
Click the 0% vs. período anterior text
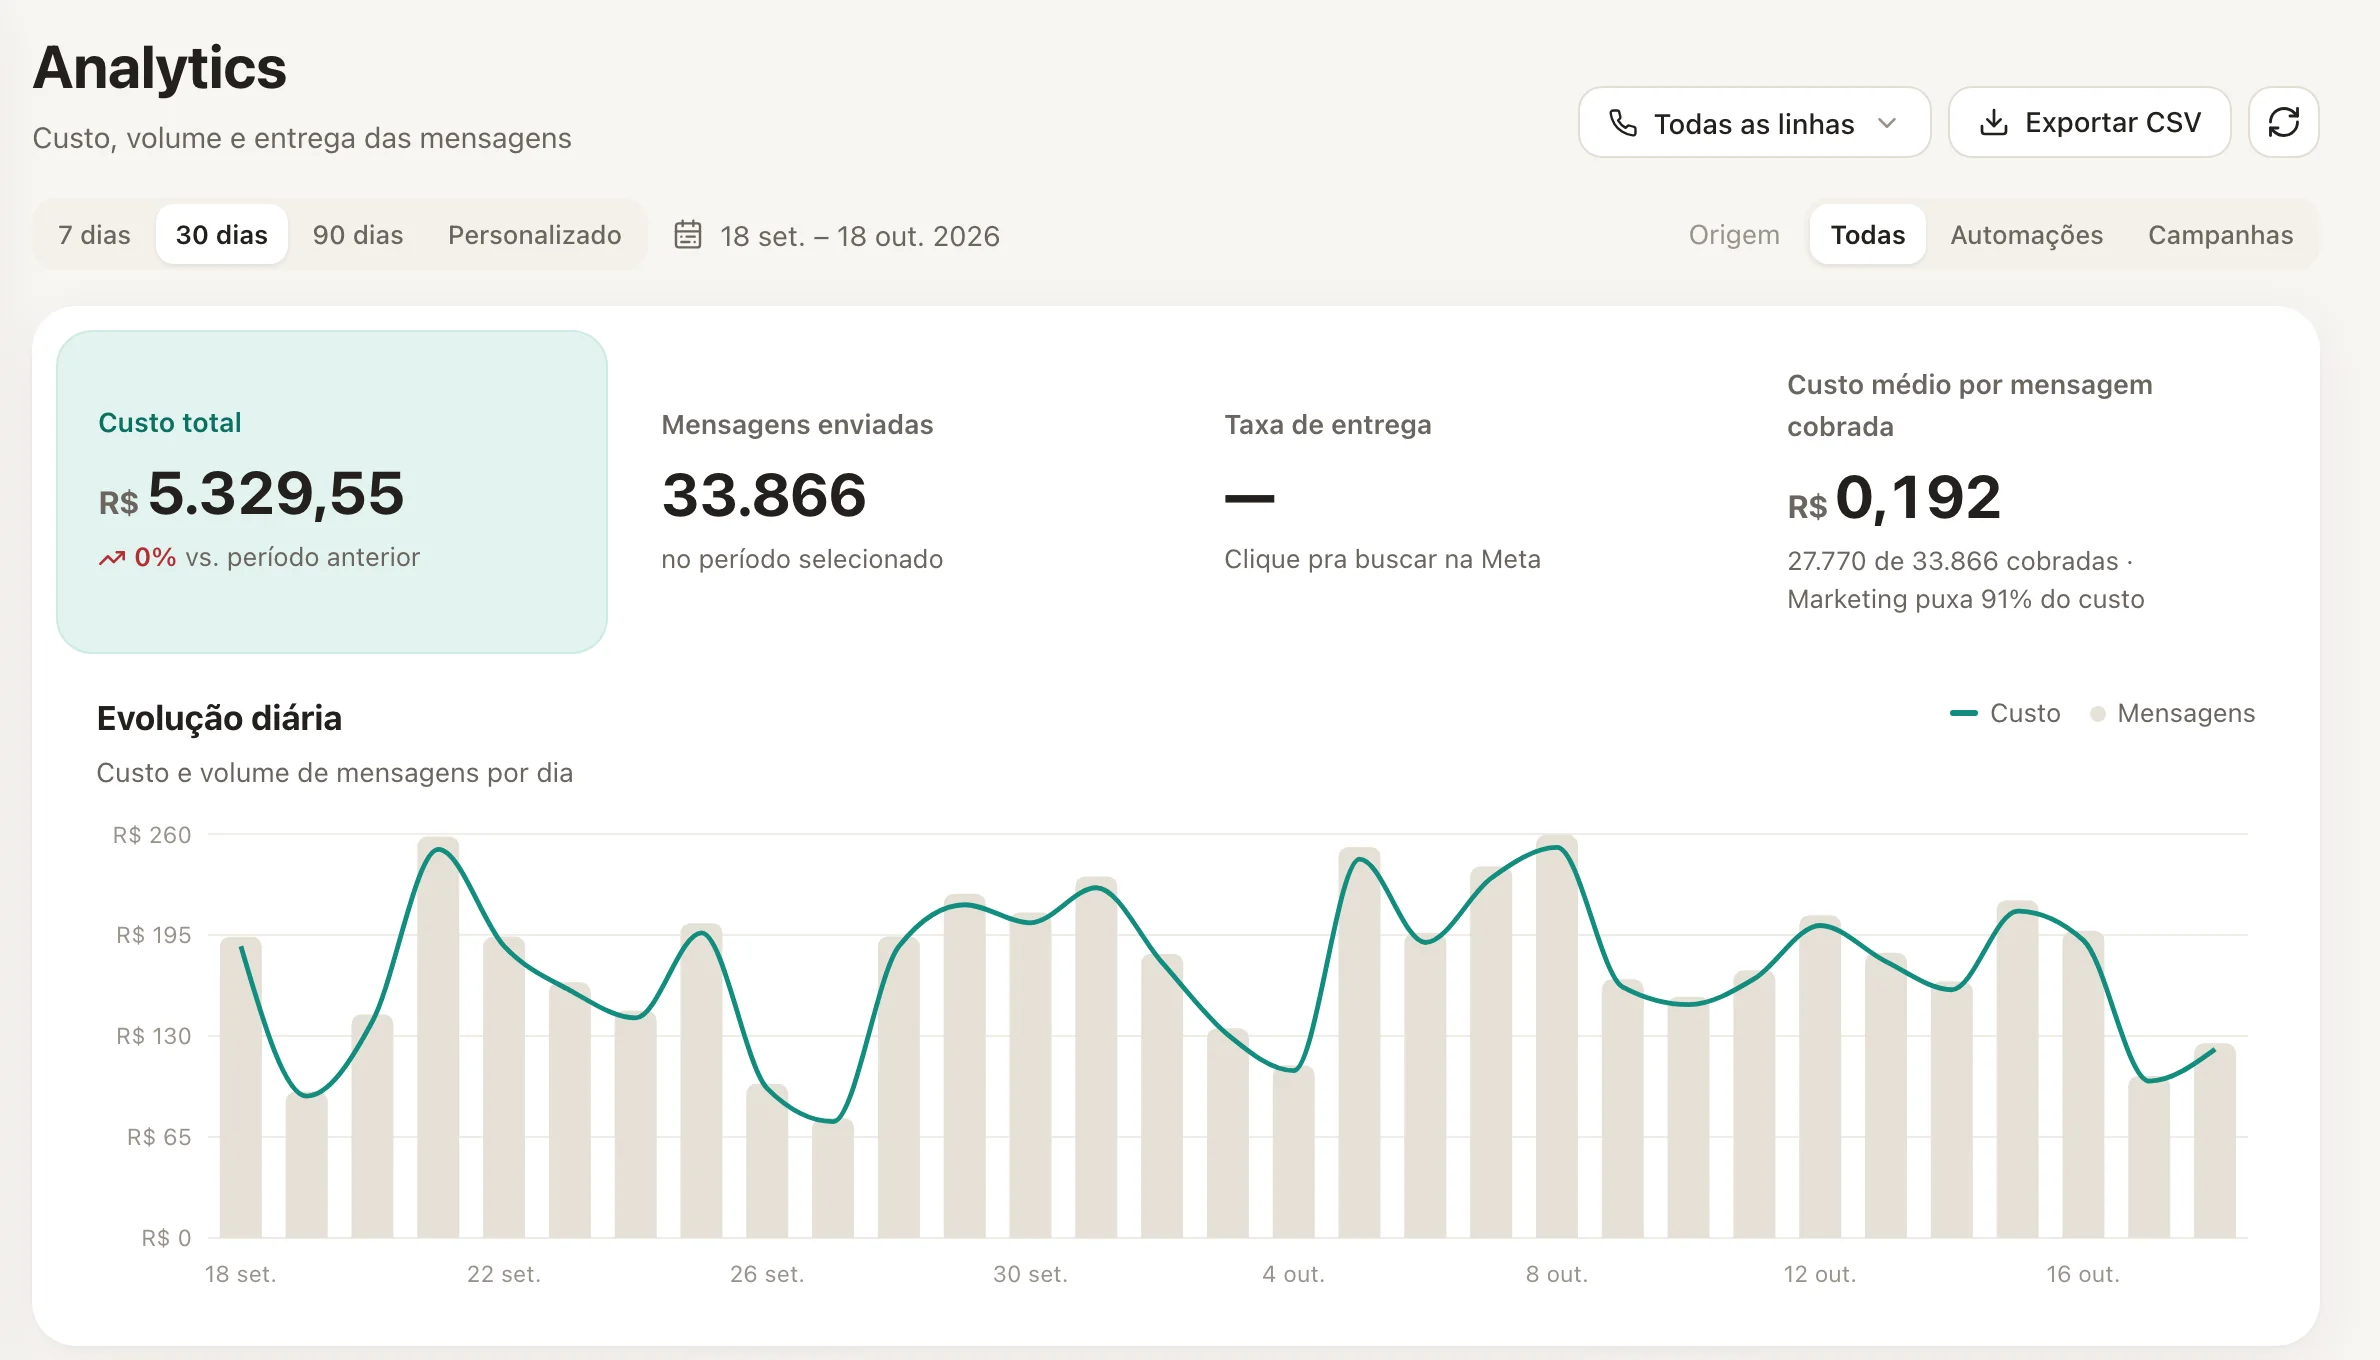277,557
